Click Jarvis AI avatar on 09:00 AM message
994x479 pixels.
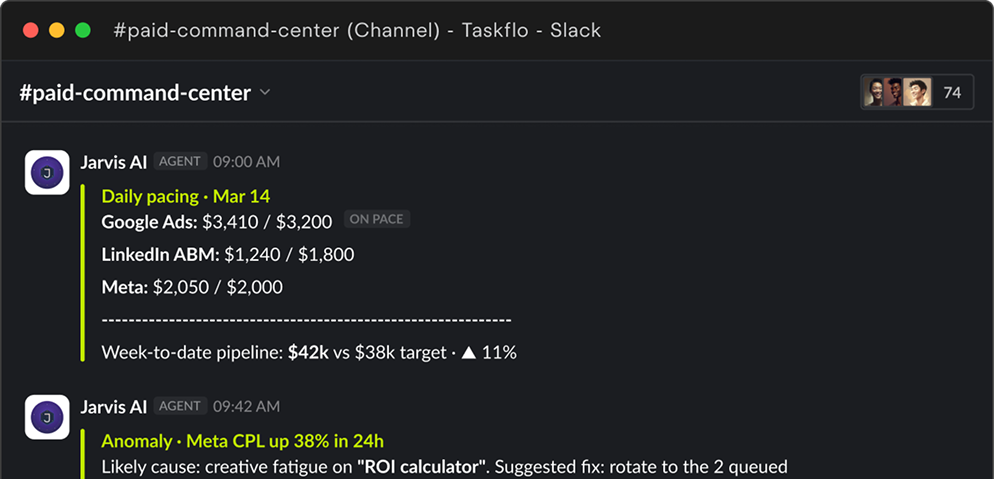tap(47, 172)
